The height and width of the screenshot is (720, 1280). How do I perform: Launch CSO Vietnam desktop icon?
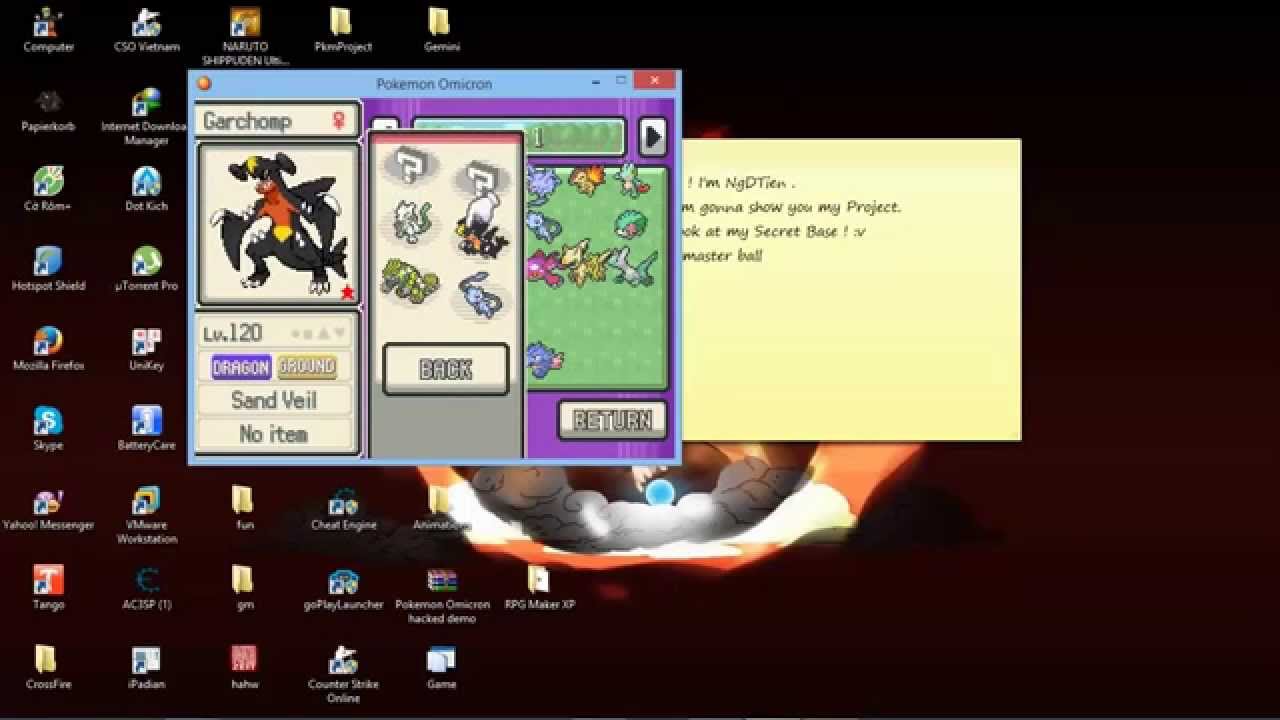(146, 30)
